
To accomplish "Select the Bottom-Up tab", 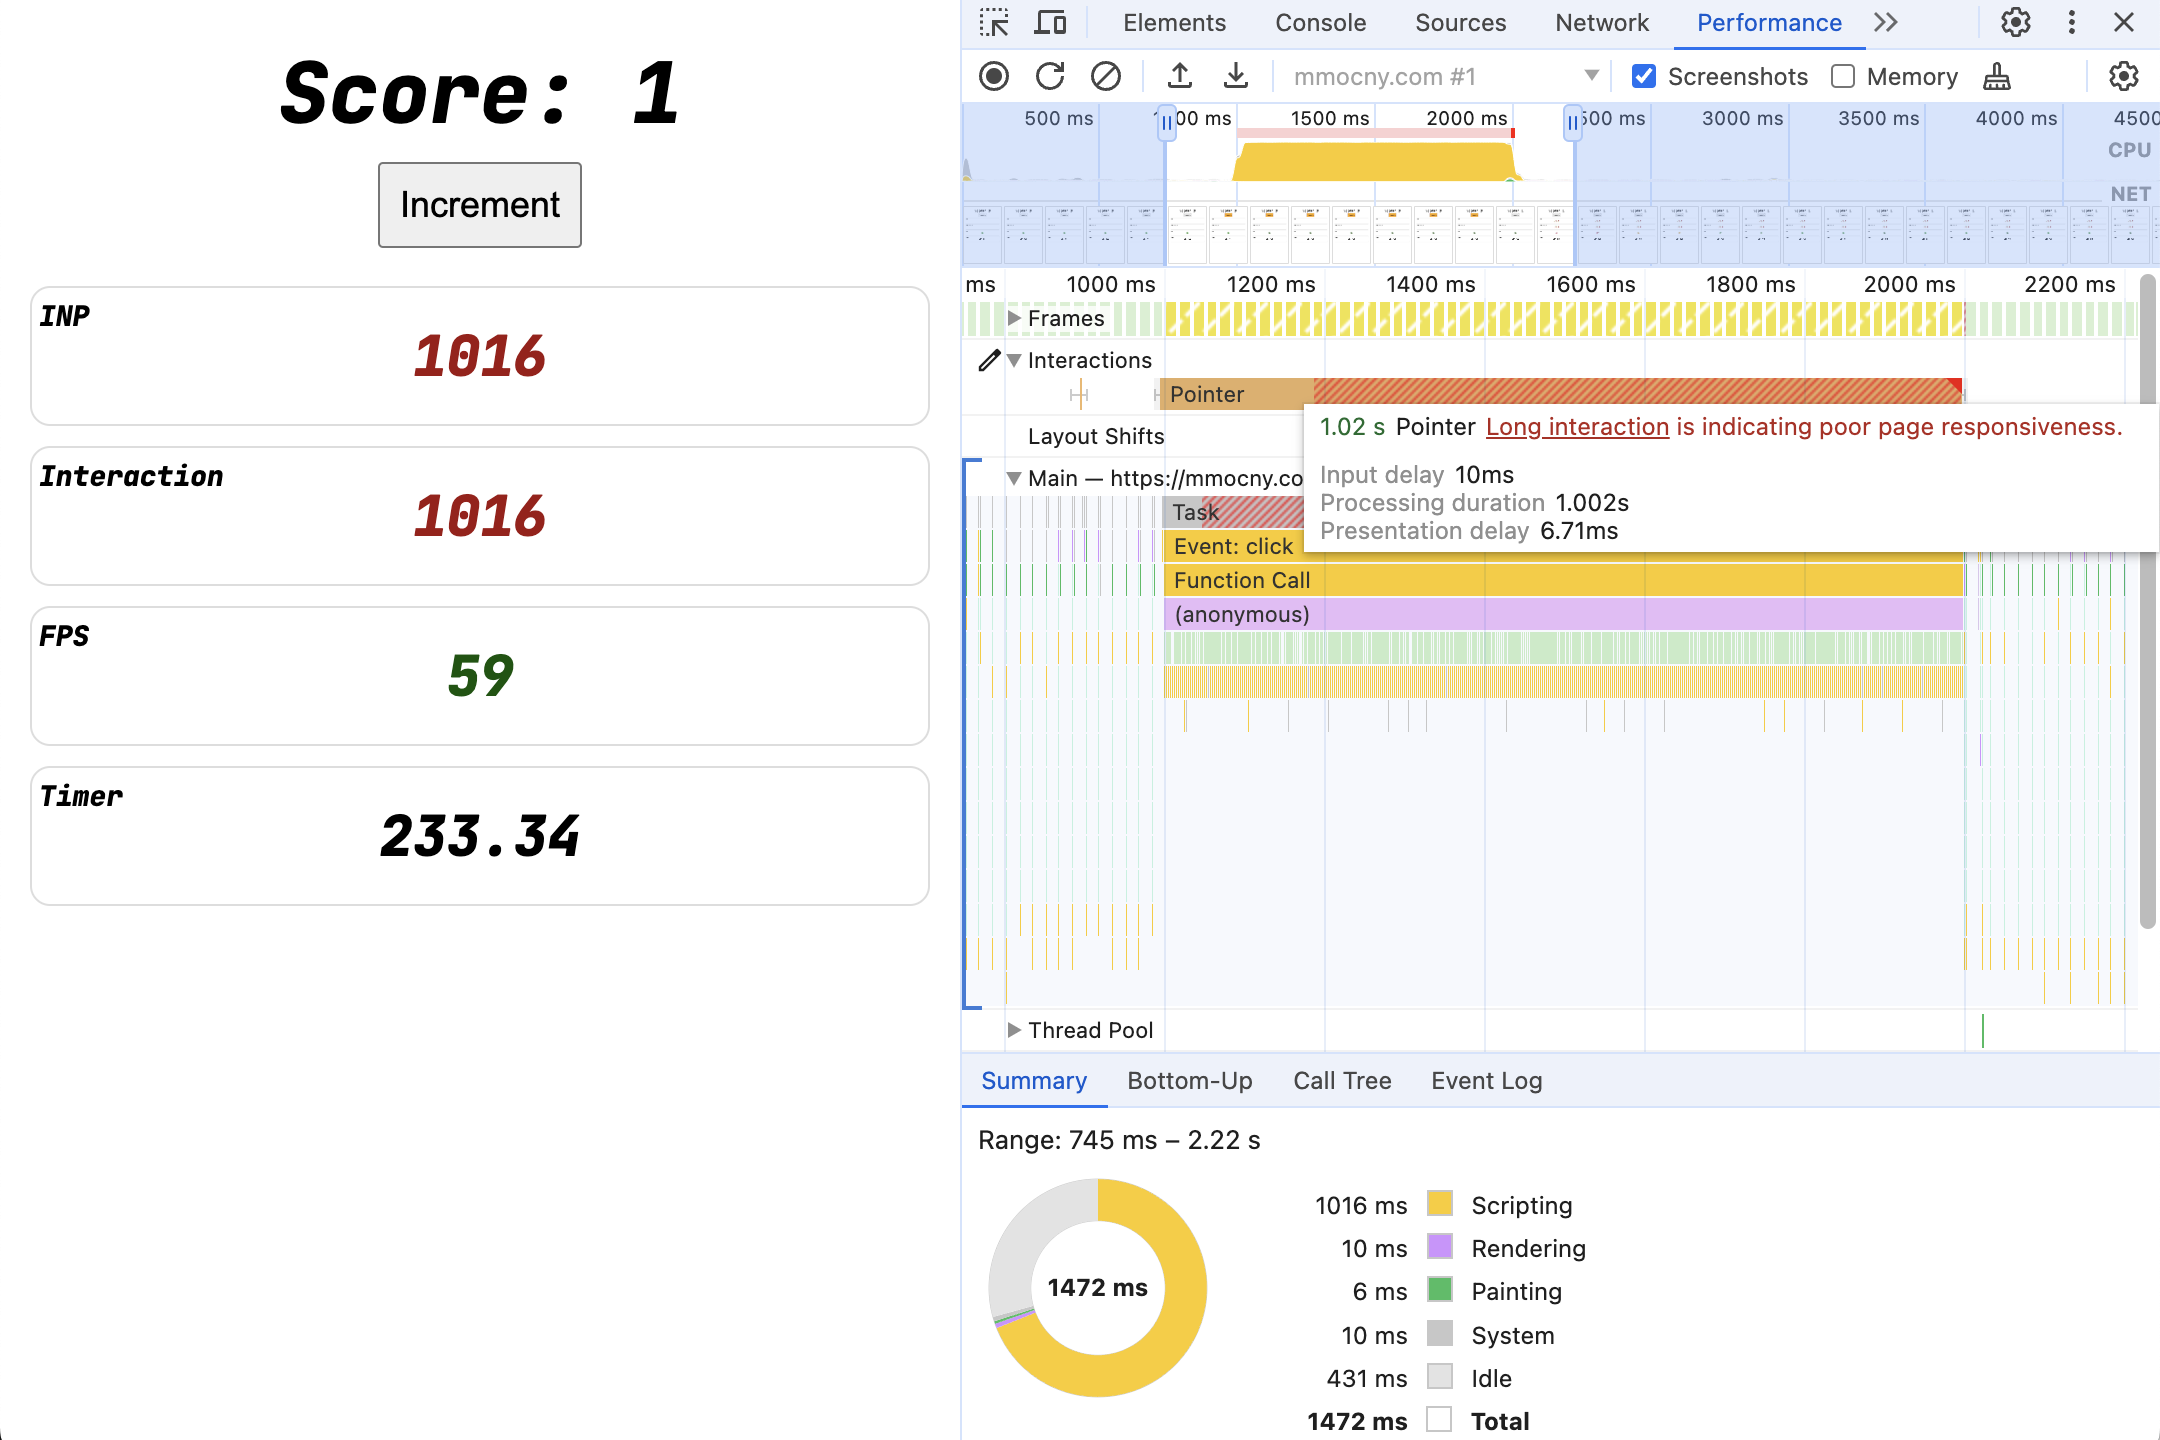I will click(1188, 1078).
